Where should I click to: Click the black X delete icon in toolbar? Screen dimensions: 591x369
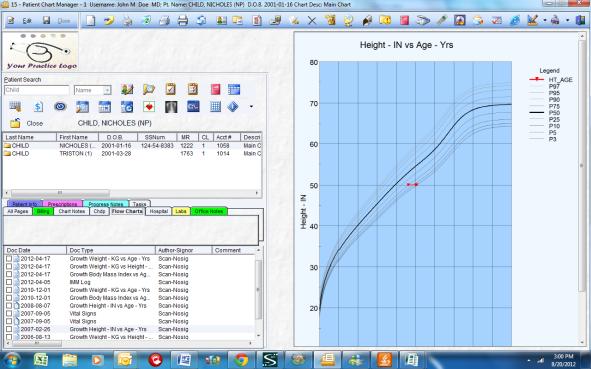pyautogui.click(x=312, y=20)
